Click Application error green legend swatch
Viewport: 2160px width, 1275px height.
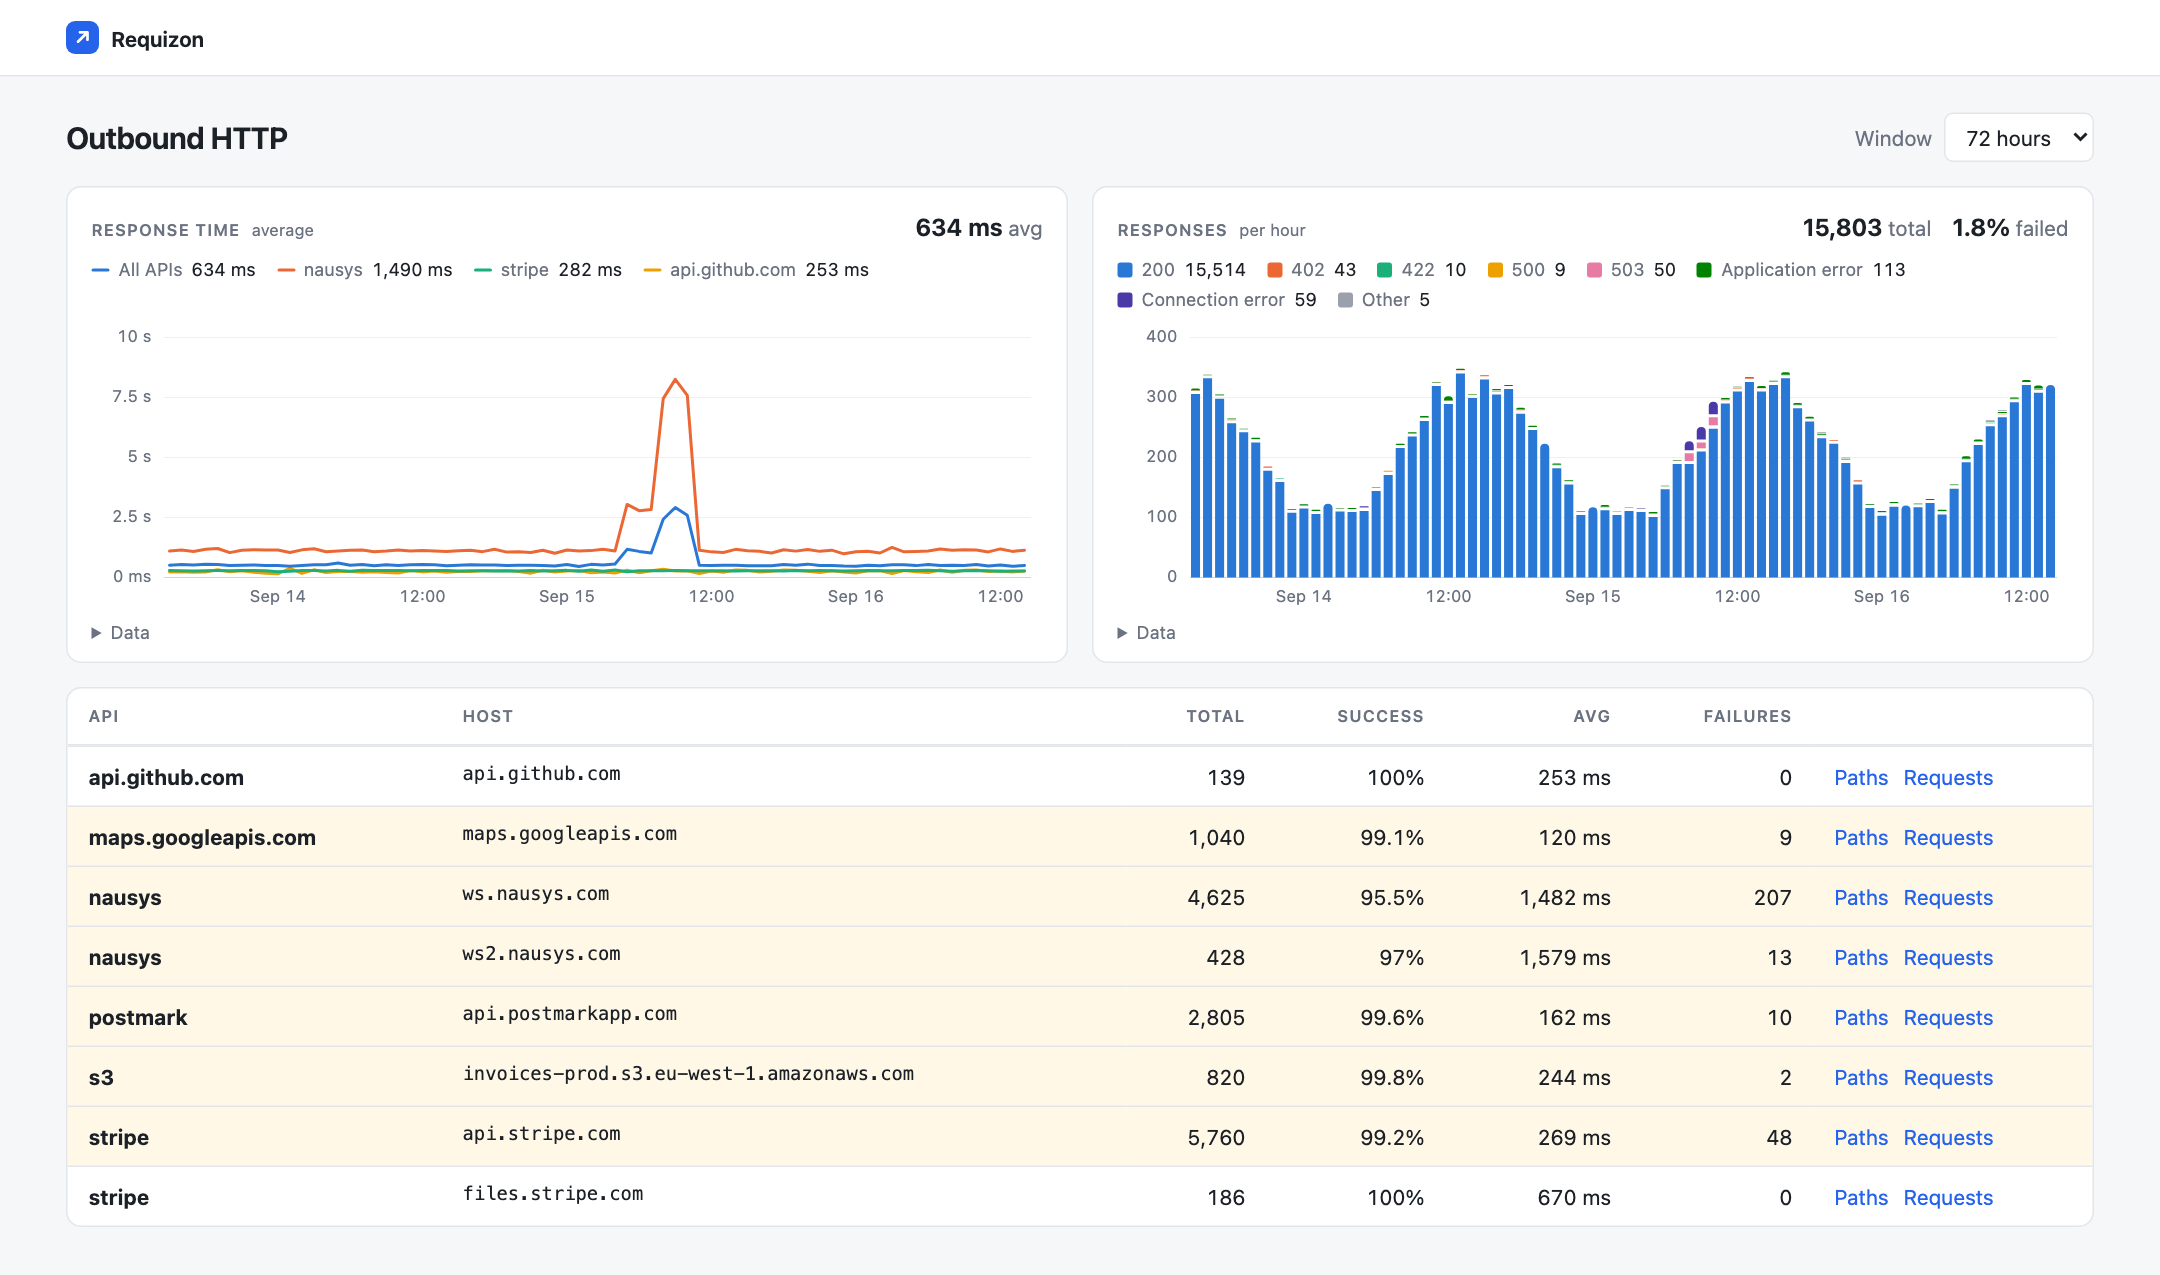pyautogui.click(x=1705, y=270)
